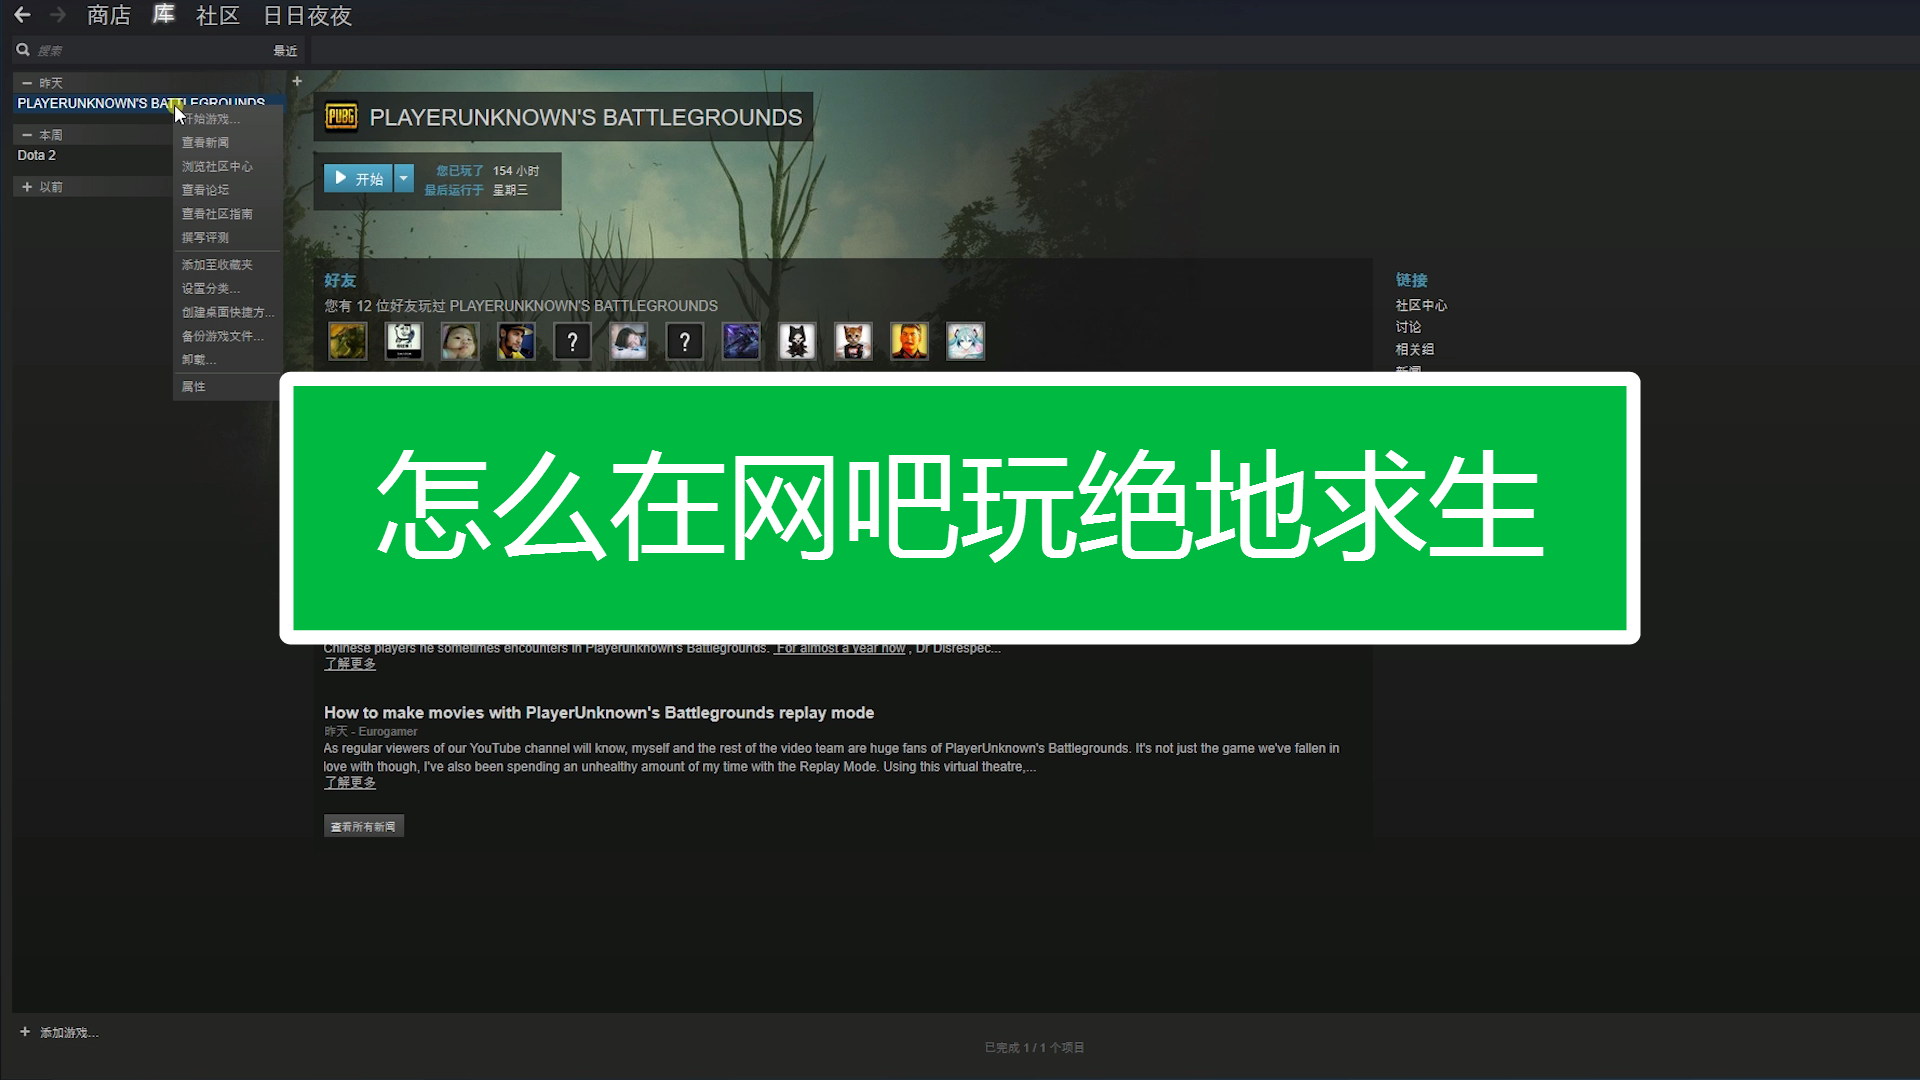
Task: Click the plus icon next to 添加游戏
Action: click(x=25, y=1031)
